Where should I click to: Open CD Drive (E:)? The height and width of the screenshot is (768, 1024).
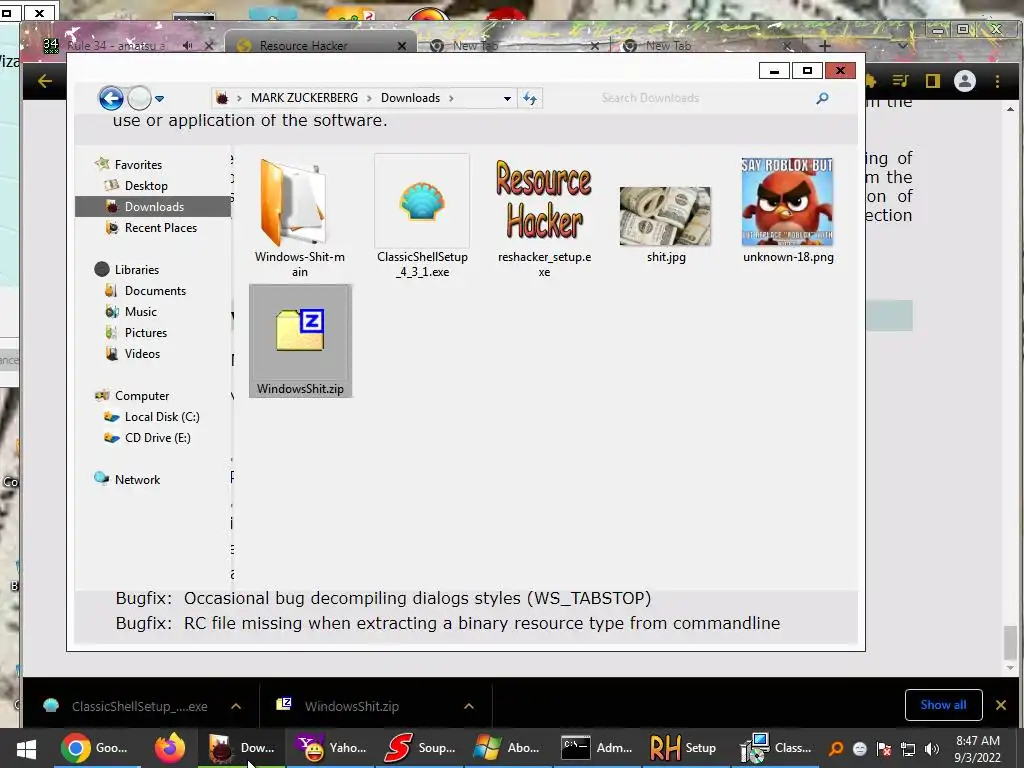157,438
